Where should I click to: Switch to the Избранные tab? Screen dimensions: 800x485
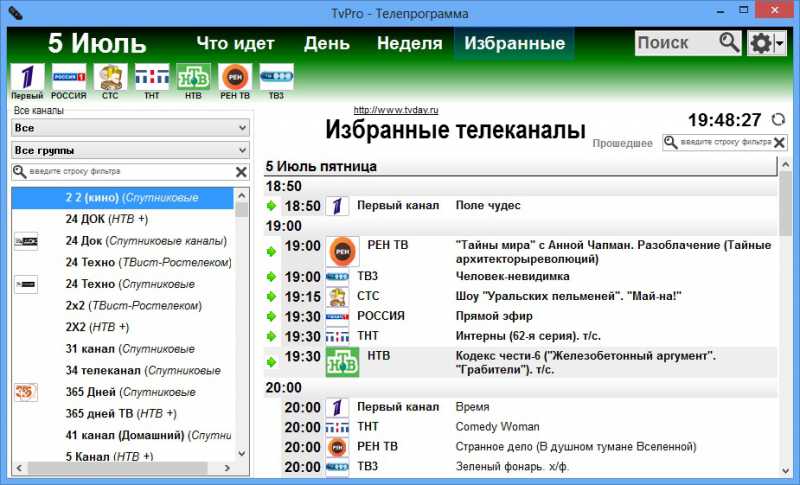[x=514, y=43]
